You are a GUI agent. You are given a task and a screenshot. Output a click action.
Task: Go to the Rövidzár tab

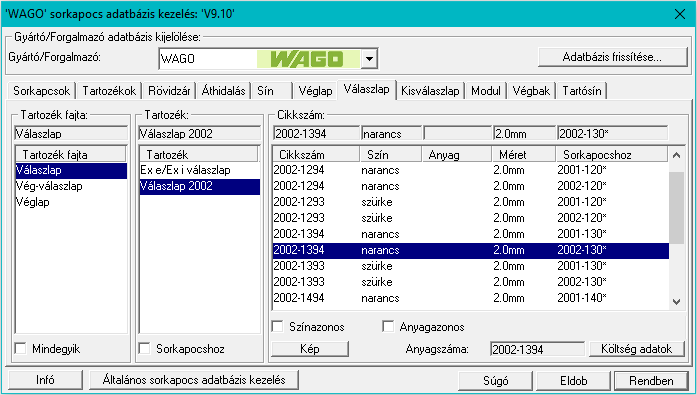click(x=169, y=91)
